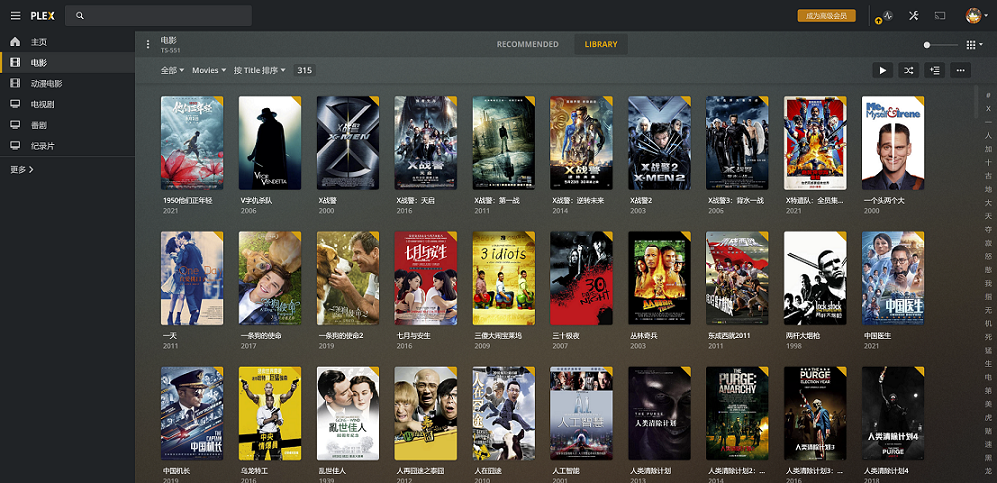This screenshot has width=997, height=483.
Task: Click the home icon in sidebar
Action: coord(15,41)
